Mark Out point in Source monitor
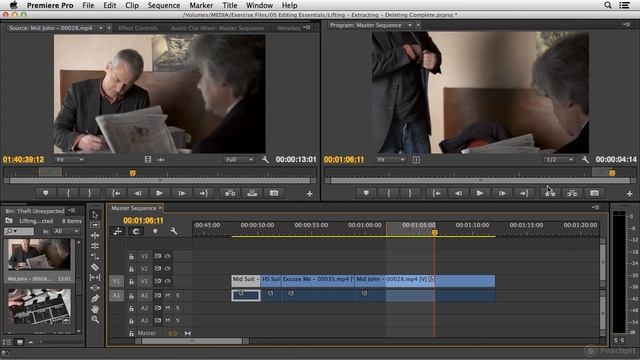 (90, 193)
